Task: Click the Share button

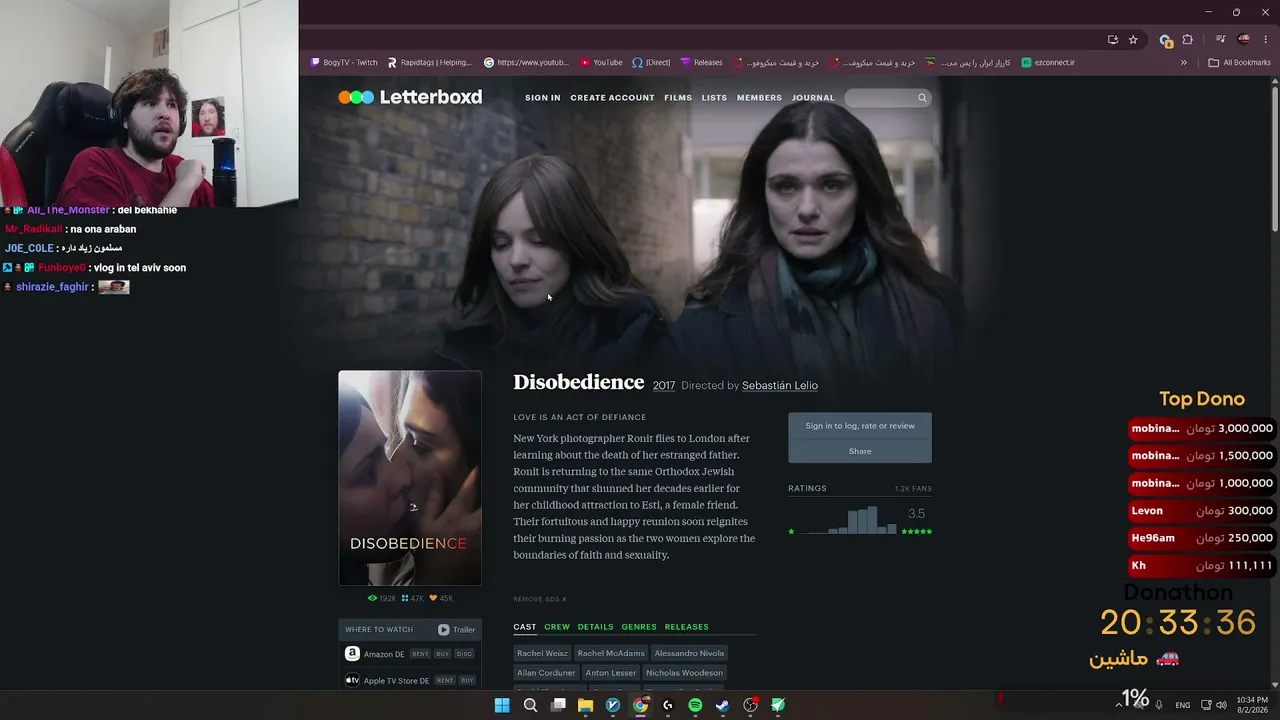Action: pyautogui.click(x=860, y=451)
